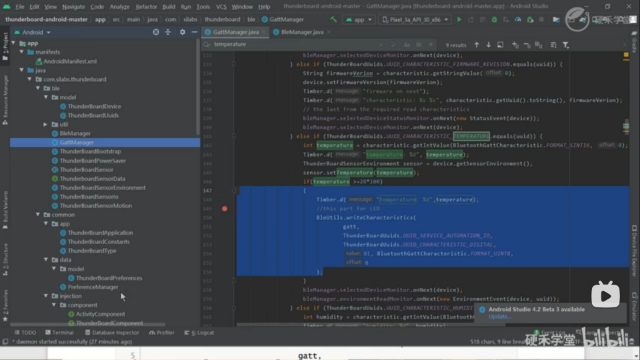Switch to BleManager.java editor tab
Viewport: 640px width, 360px height.
tap(301, 32)
